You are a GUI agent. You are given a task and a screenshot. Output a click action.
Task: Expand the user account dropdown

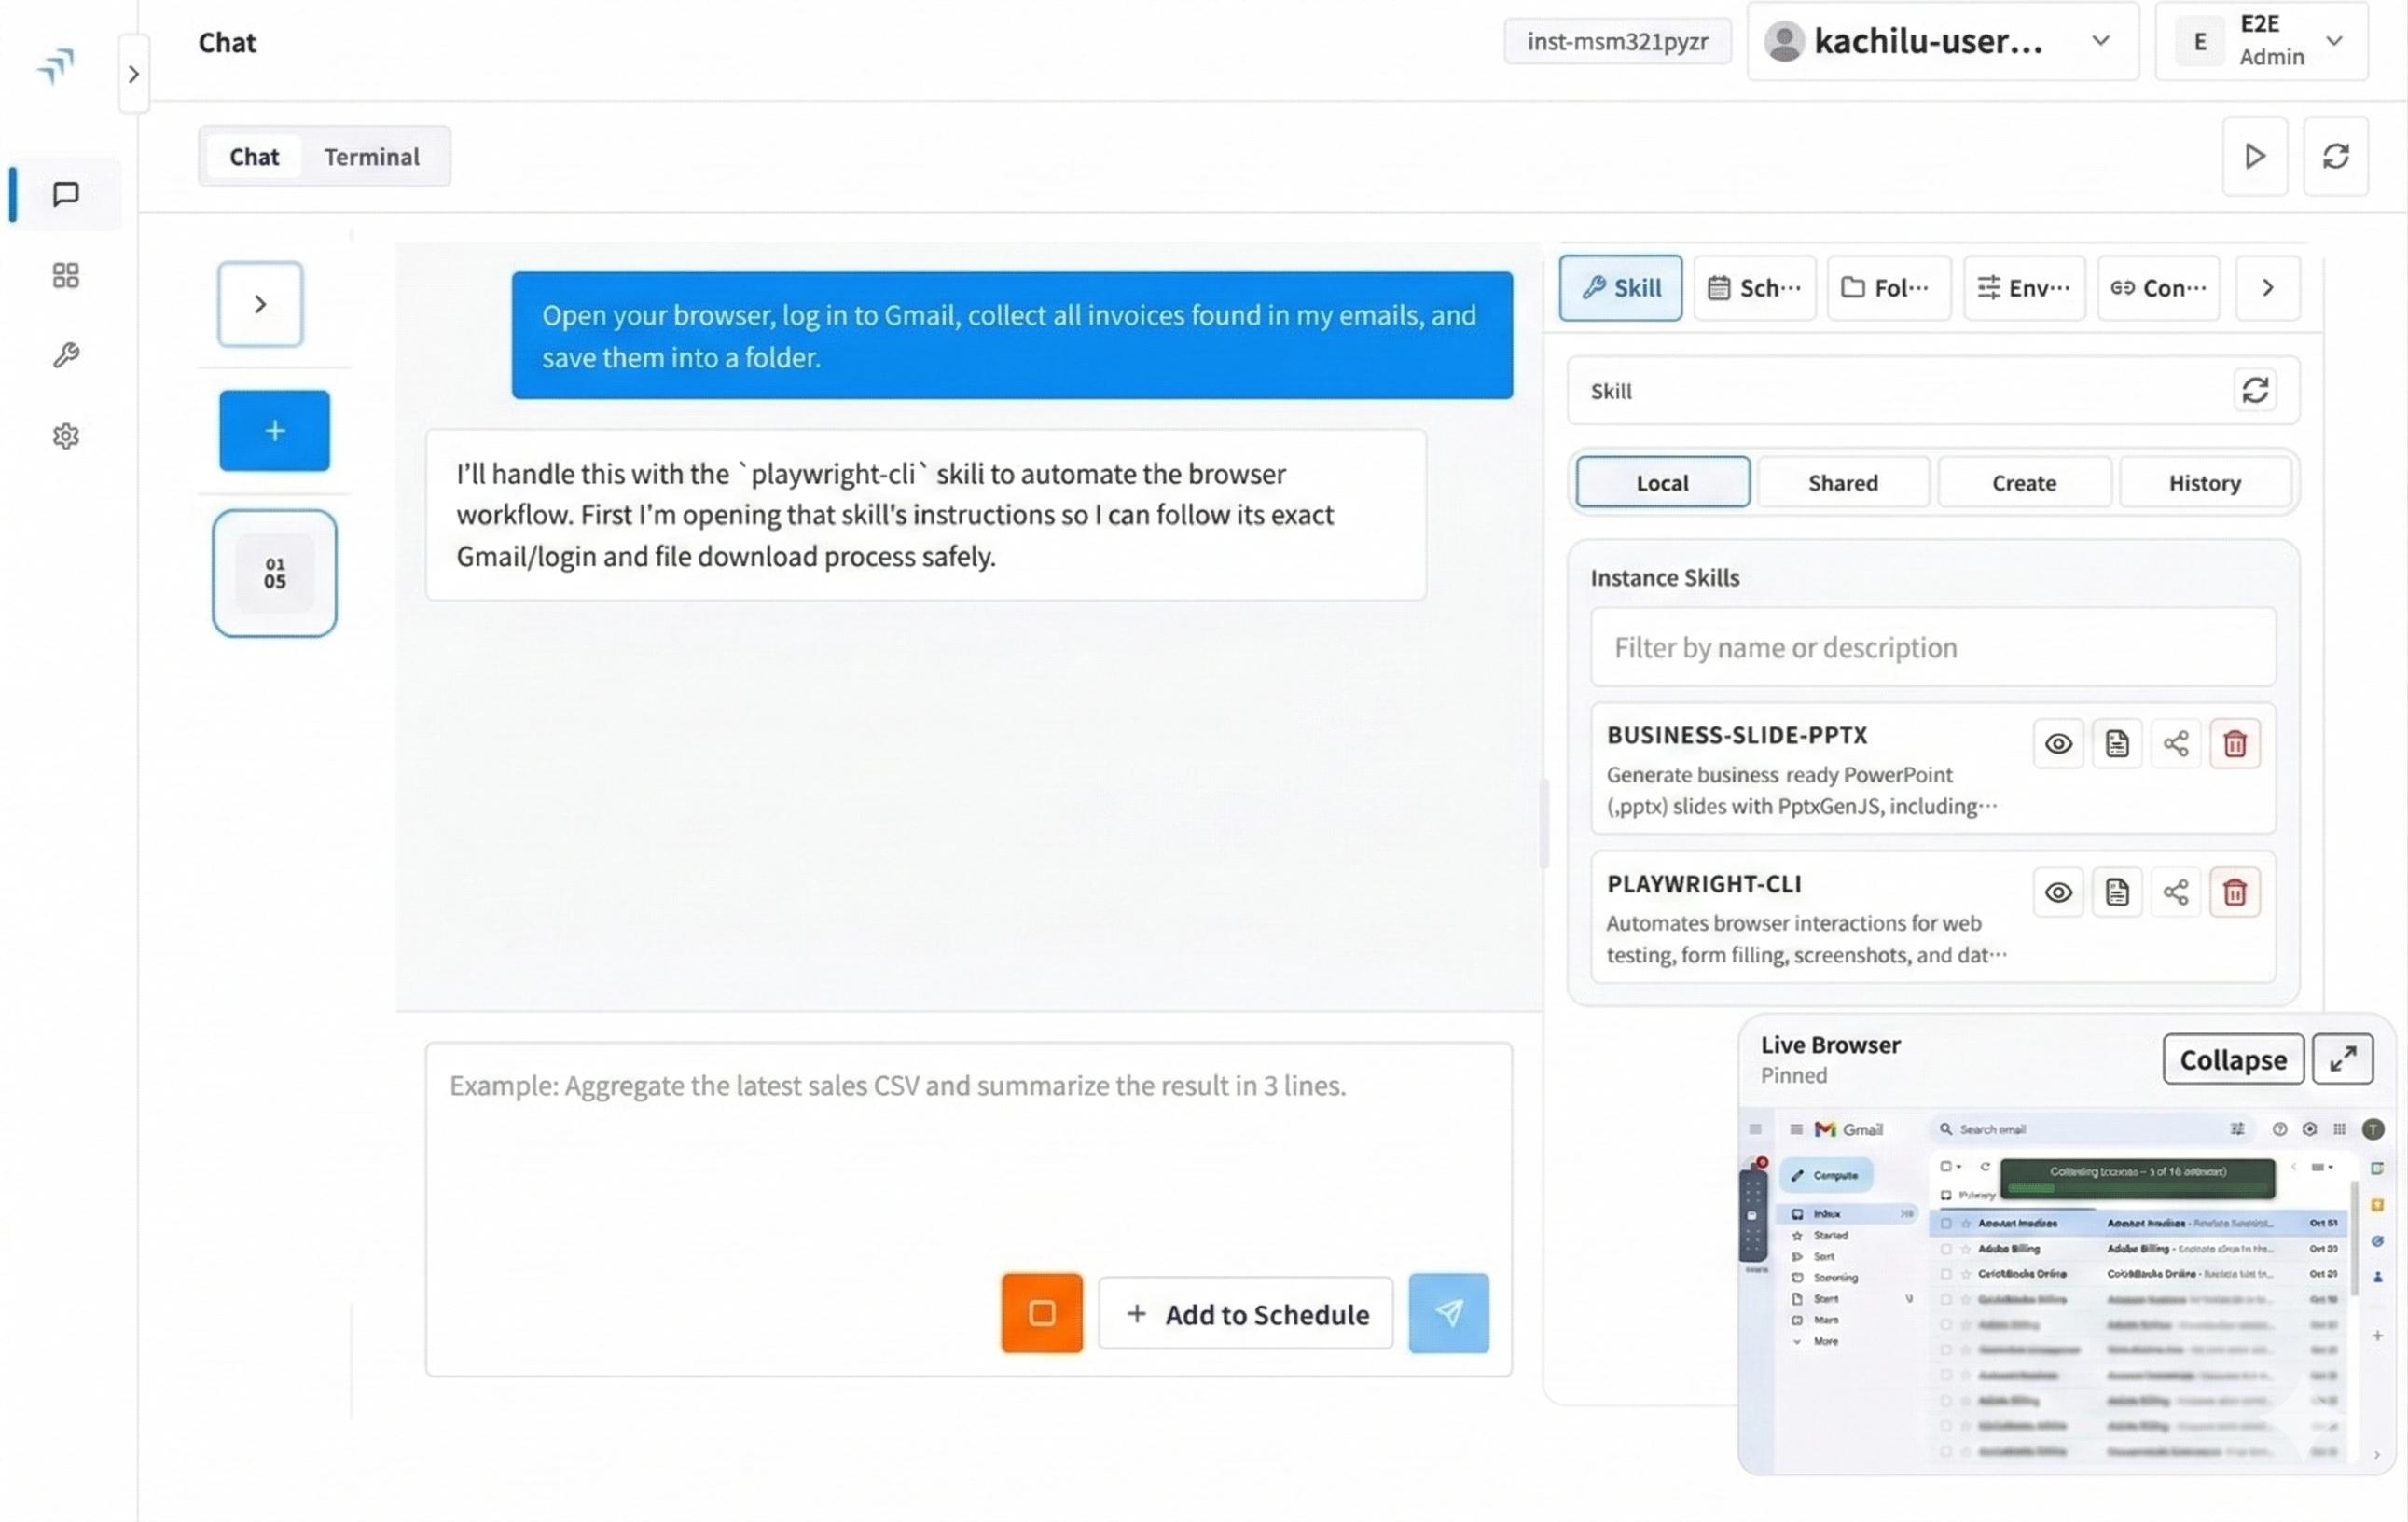pyautogui.click(x=2101, y=41)
